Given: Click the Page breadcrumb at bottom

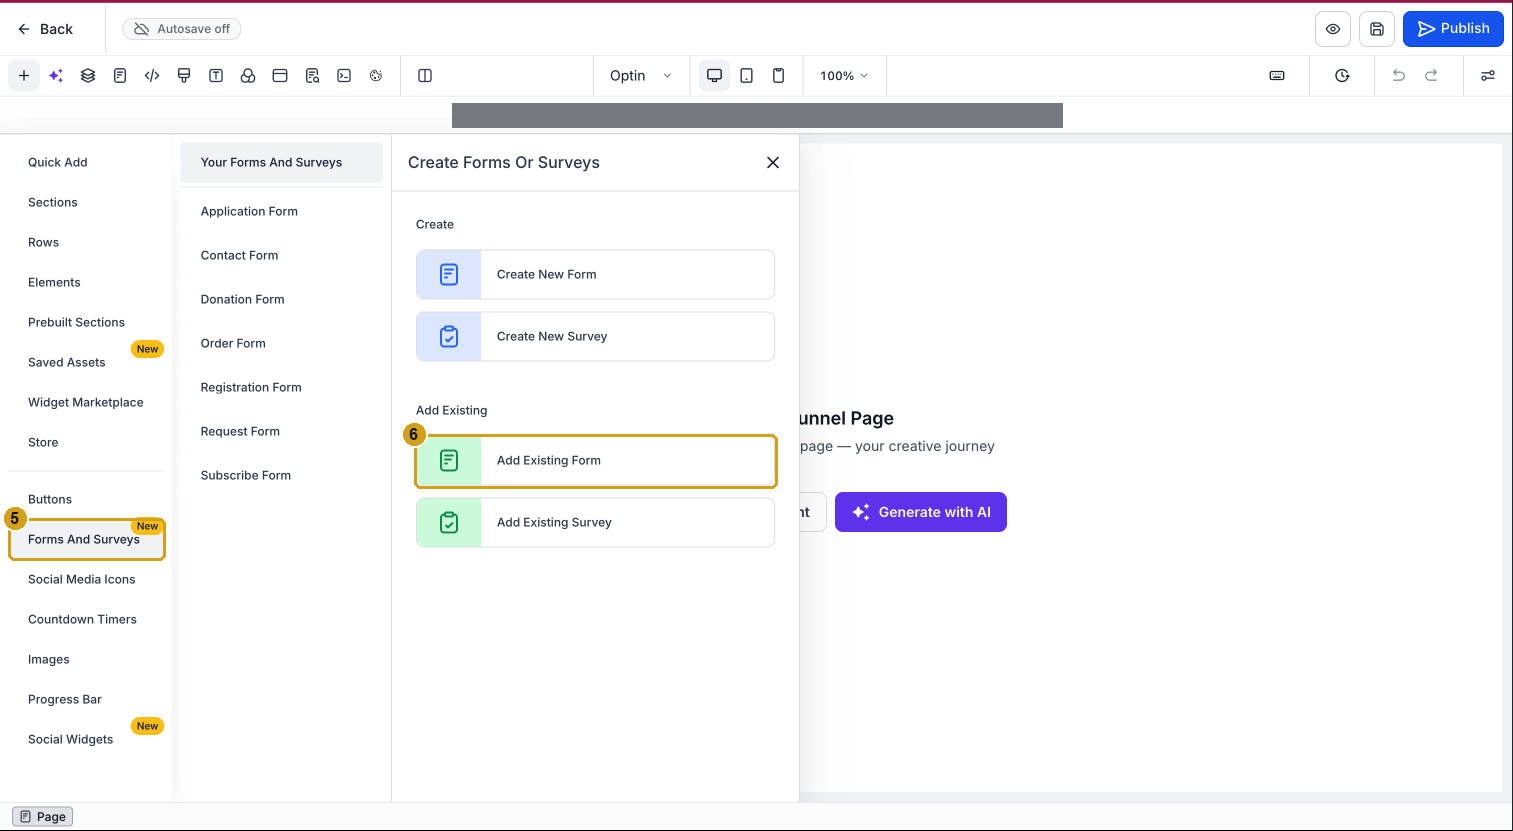Looking at the screenshot, I should tap(43, 817).
